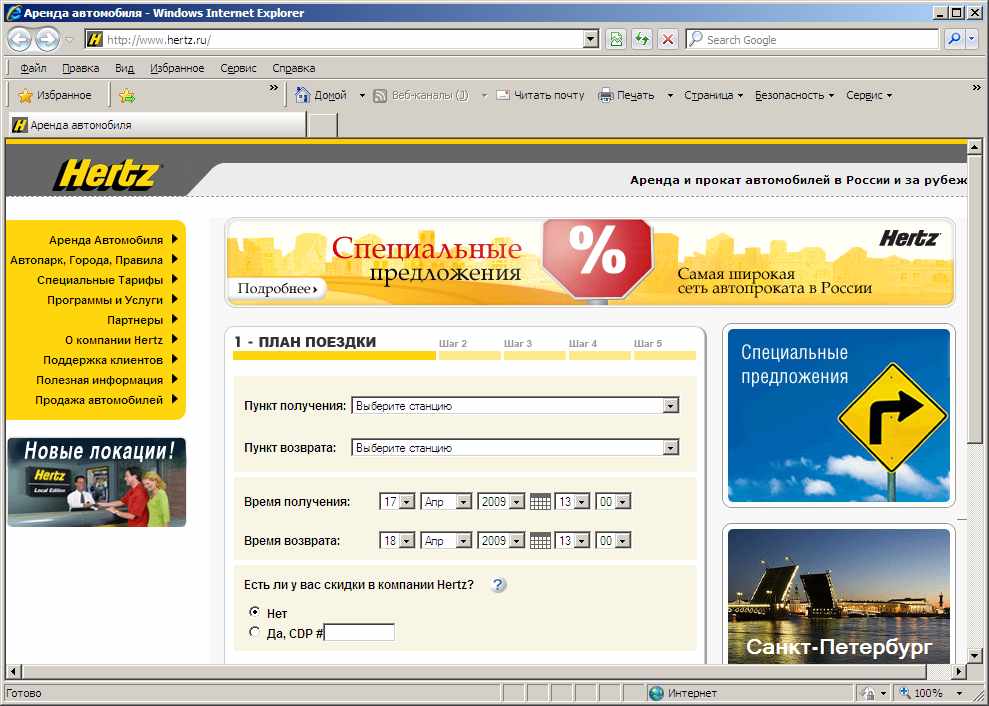The height and width of the screenshot is (706, 989).
Task: Click 'Поддержка клиентов' sidebar link
Action: (103, 360)
